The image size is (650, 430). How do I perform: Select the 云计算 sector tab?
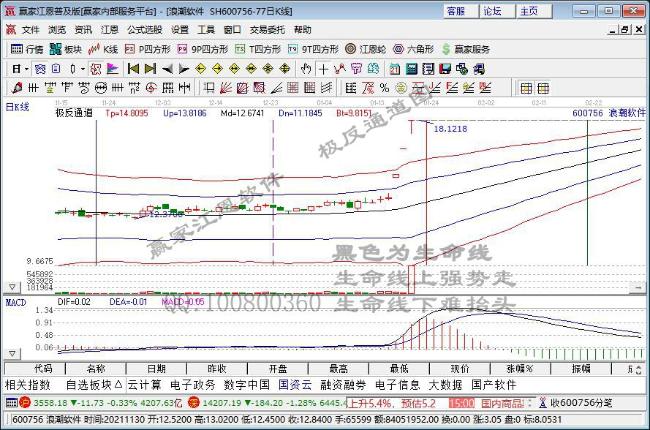(144, 385)
